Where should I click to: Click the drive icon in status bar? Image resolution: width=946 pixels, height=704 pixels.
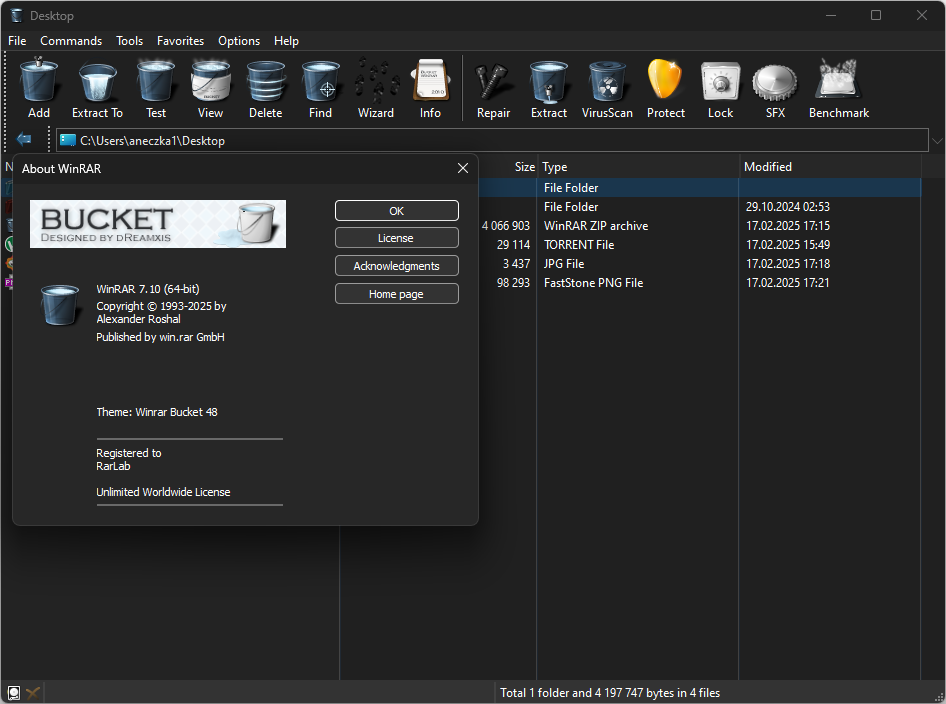click(x=14, y=693)
